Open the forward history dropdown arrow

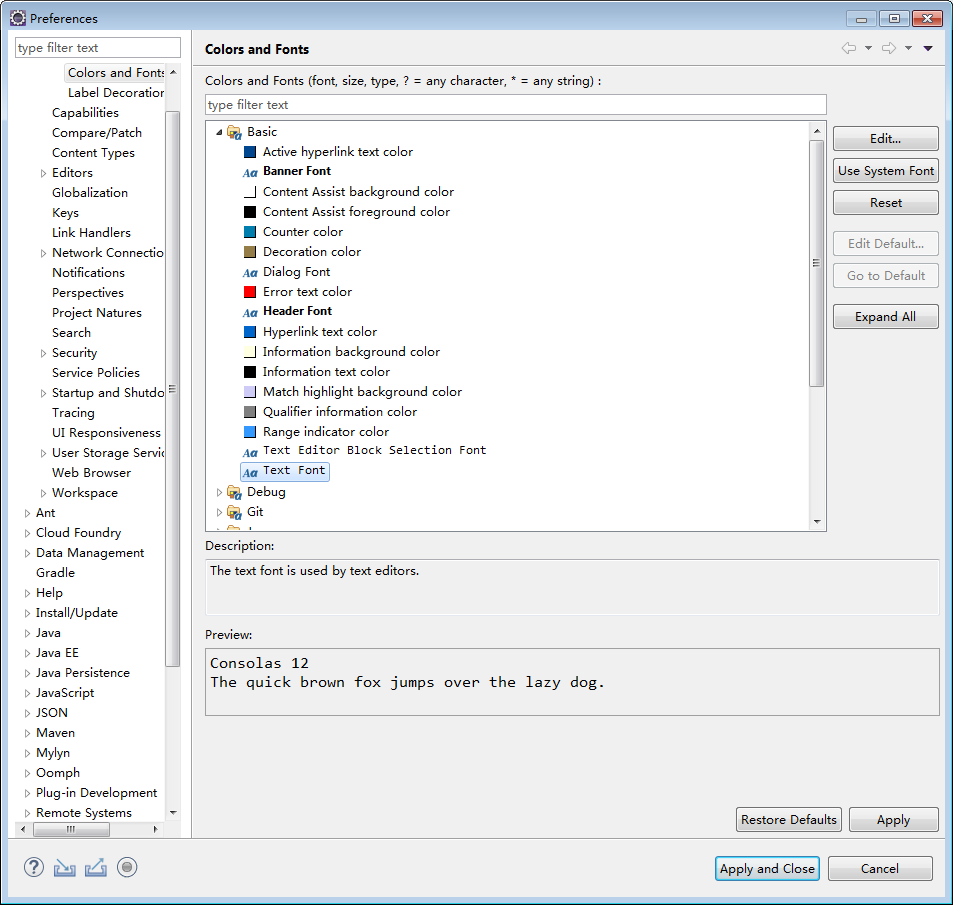click(908, 48)
